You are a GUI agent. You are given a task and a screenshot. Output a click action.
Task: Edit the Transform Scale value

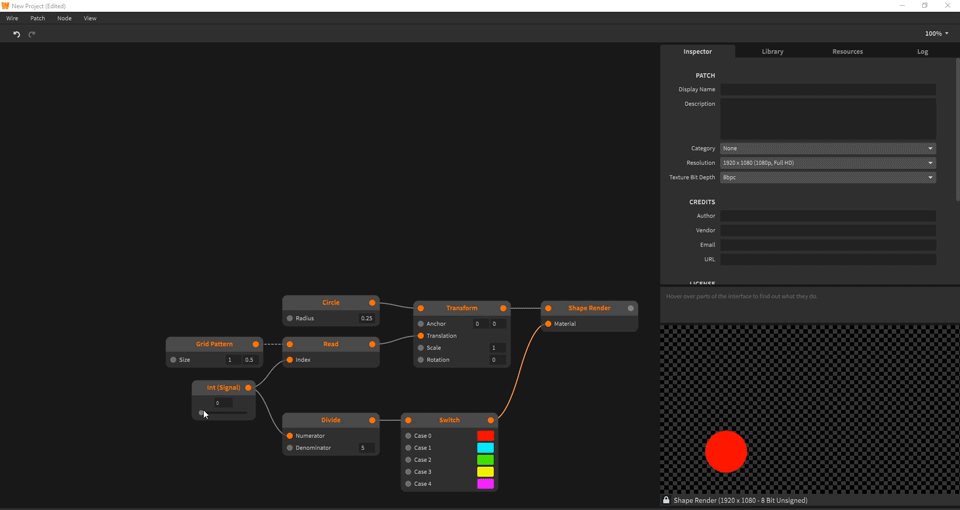pyautogui.click(x=497, y=348)
